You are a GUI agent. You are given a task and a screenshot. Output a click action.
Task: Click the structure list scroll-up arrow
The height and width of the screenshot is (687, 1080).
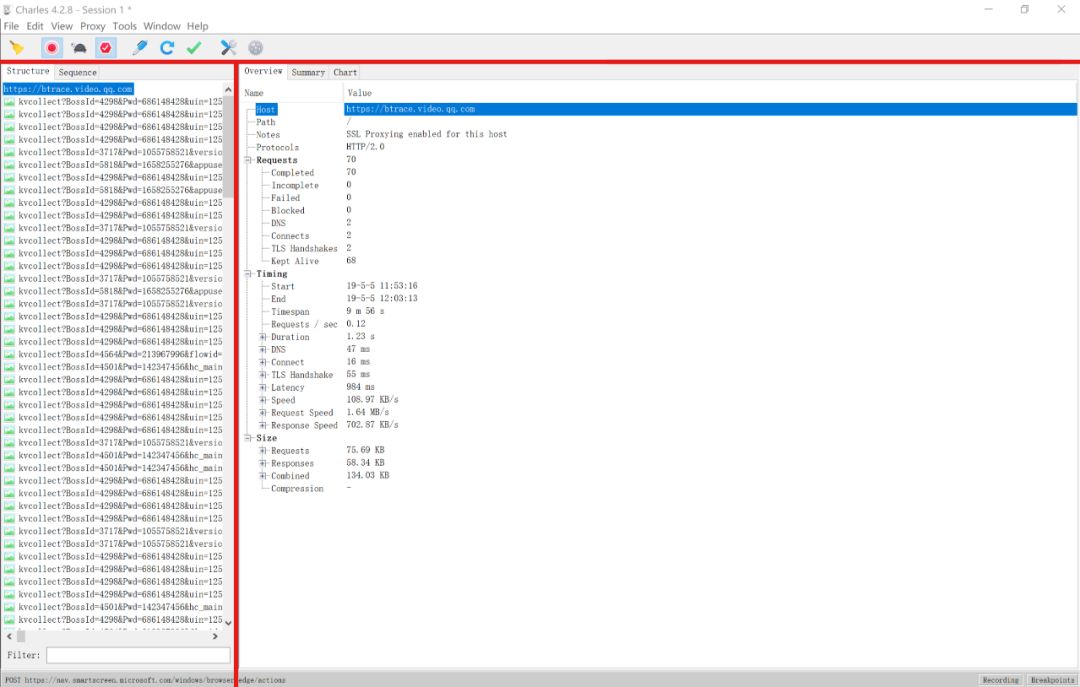point(228,90)
